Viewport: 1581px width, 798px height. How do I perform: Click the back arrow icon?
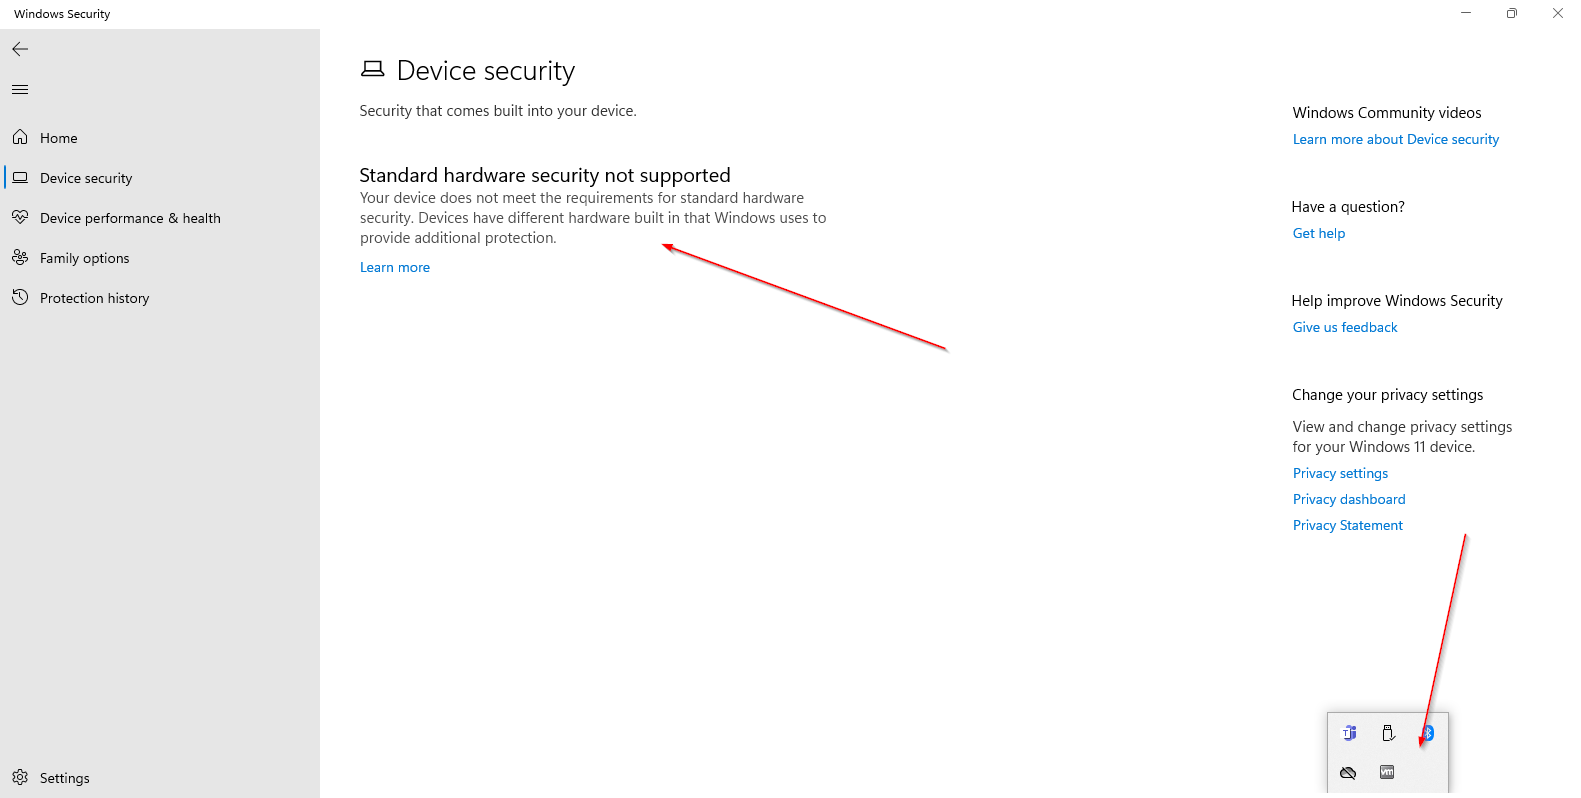coord(20,49)
